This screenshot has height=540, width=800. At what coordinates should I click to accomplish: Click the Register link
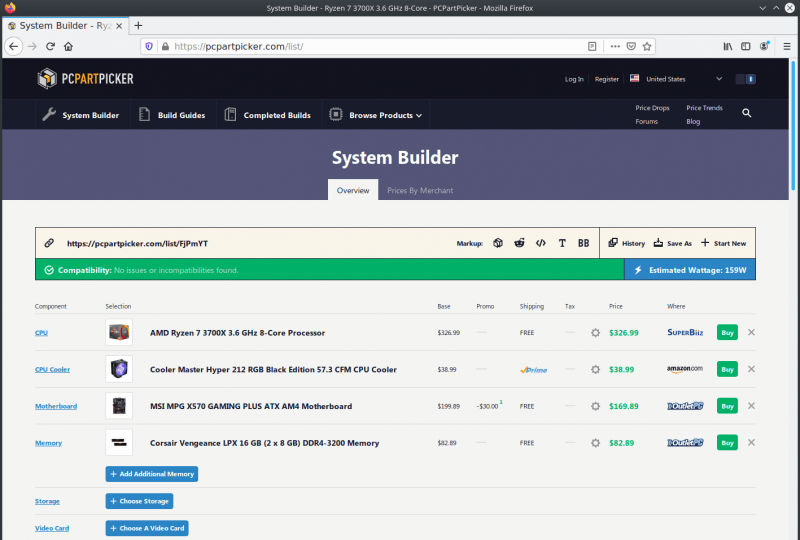[x=607, y=79]
